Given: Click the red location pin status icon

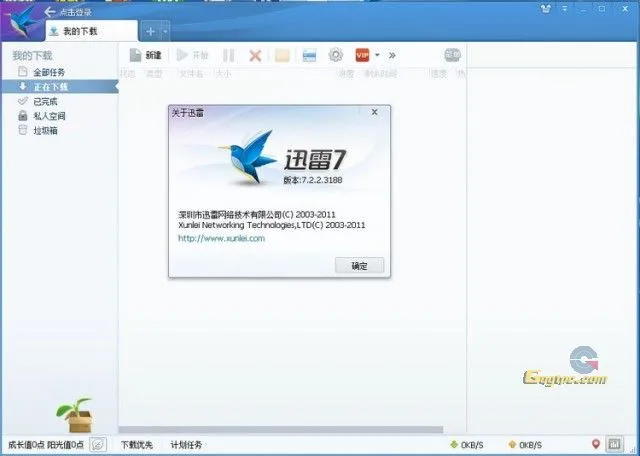Looking at the screenshot, I should point(596,444).
